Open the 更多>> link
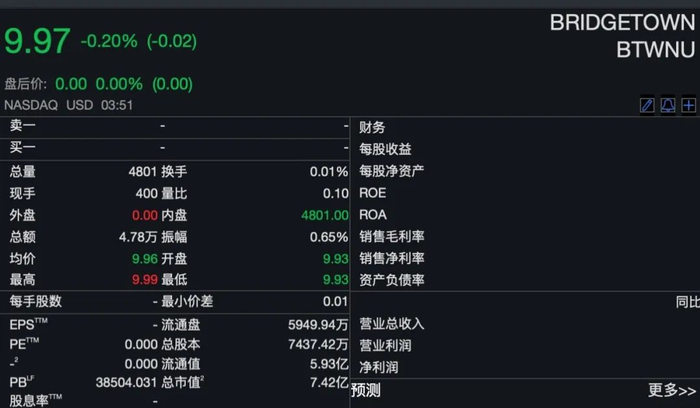The height and width of the screenshot is (408, 700). click(x=672, y=390)
